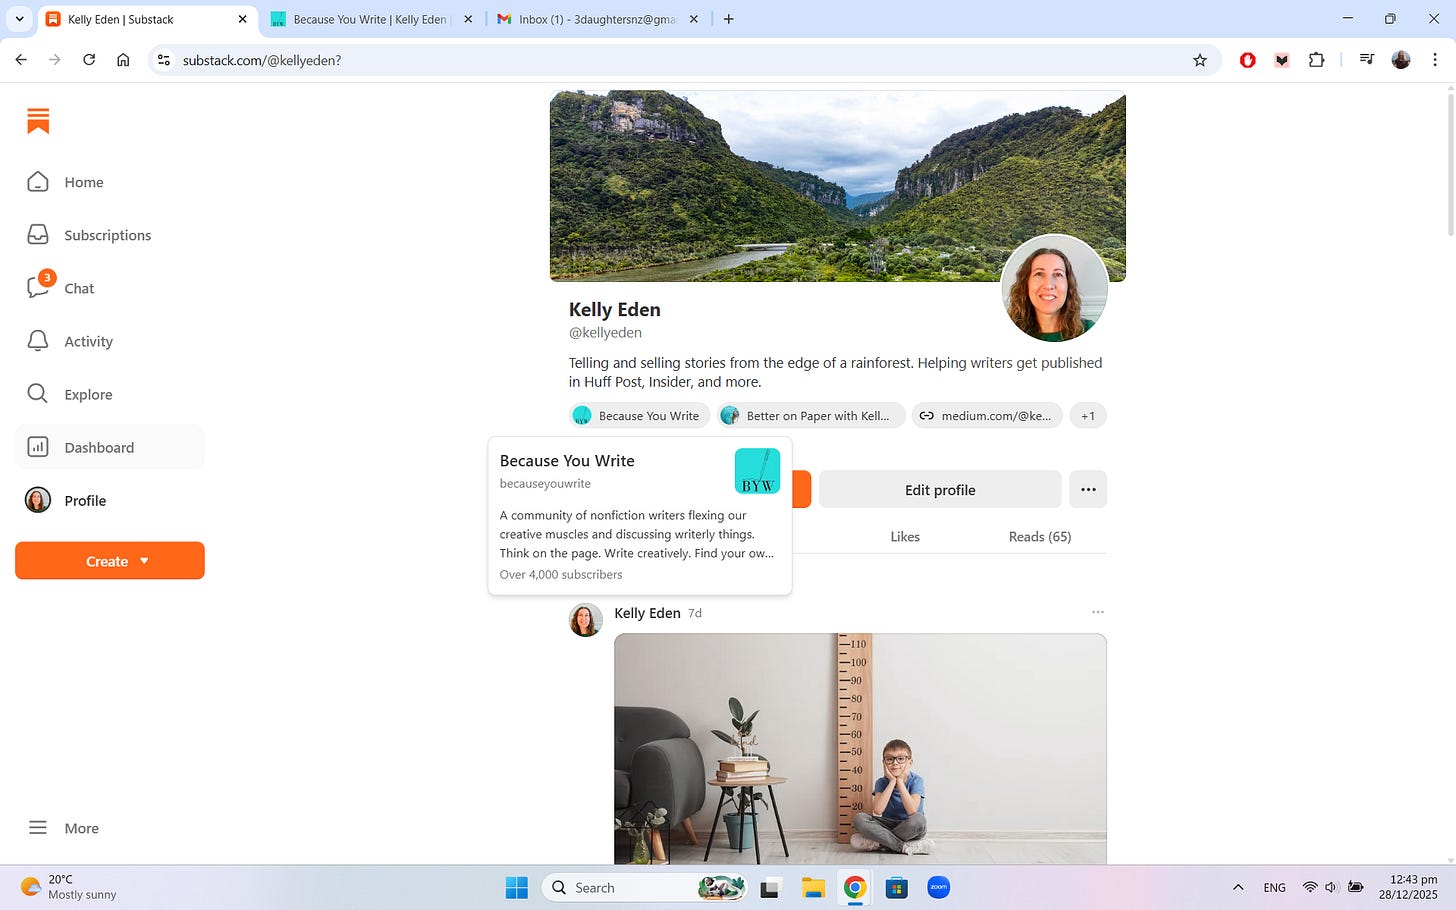Go back with the browser back arrow
1456x910 pixels.
click(21, 60)
